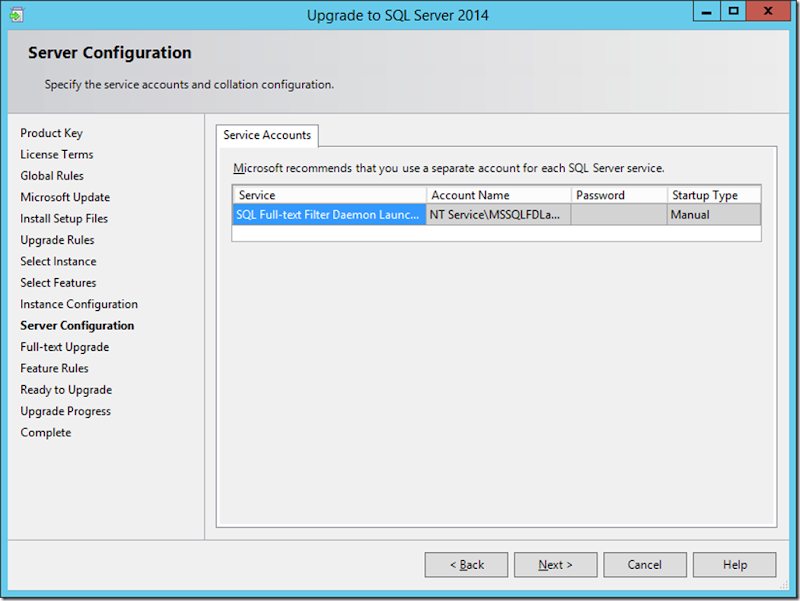The width and height of the screenshot is (800, 601).
Task: Maximize the Upgrade to SQL Server 2014 window
Action: tap(733, 11)
